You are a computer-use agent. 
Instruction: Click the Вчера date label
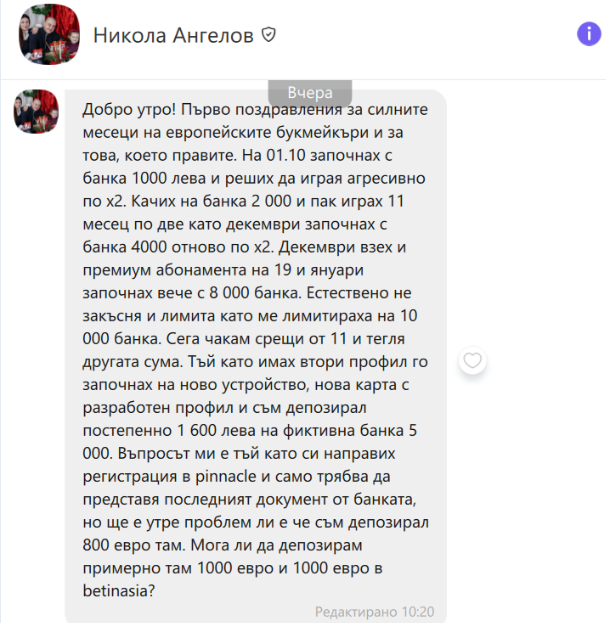310,93
